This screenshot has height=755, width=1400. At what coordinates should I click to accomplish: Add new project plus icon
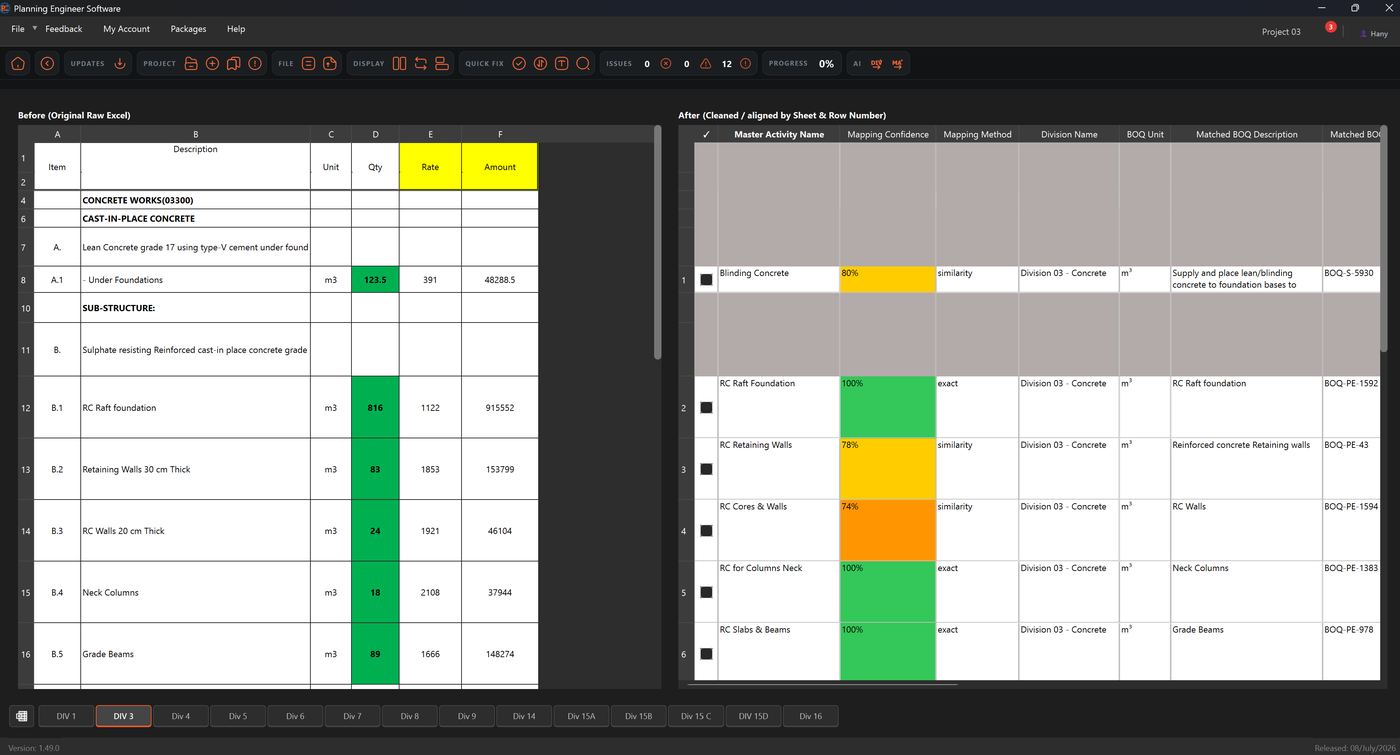tap(212, 63)
